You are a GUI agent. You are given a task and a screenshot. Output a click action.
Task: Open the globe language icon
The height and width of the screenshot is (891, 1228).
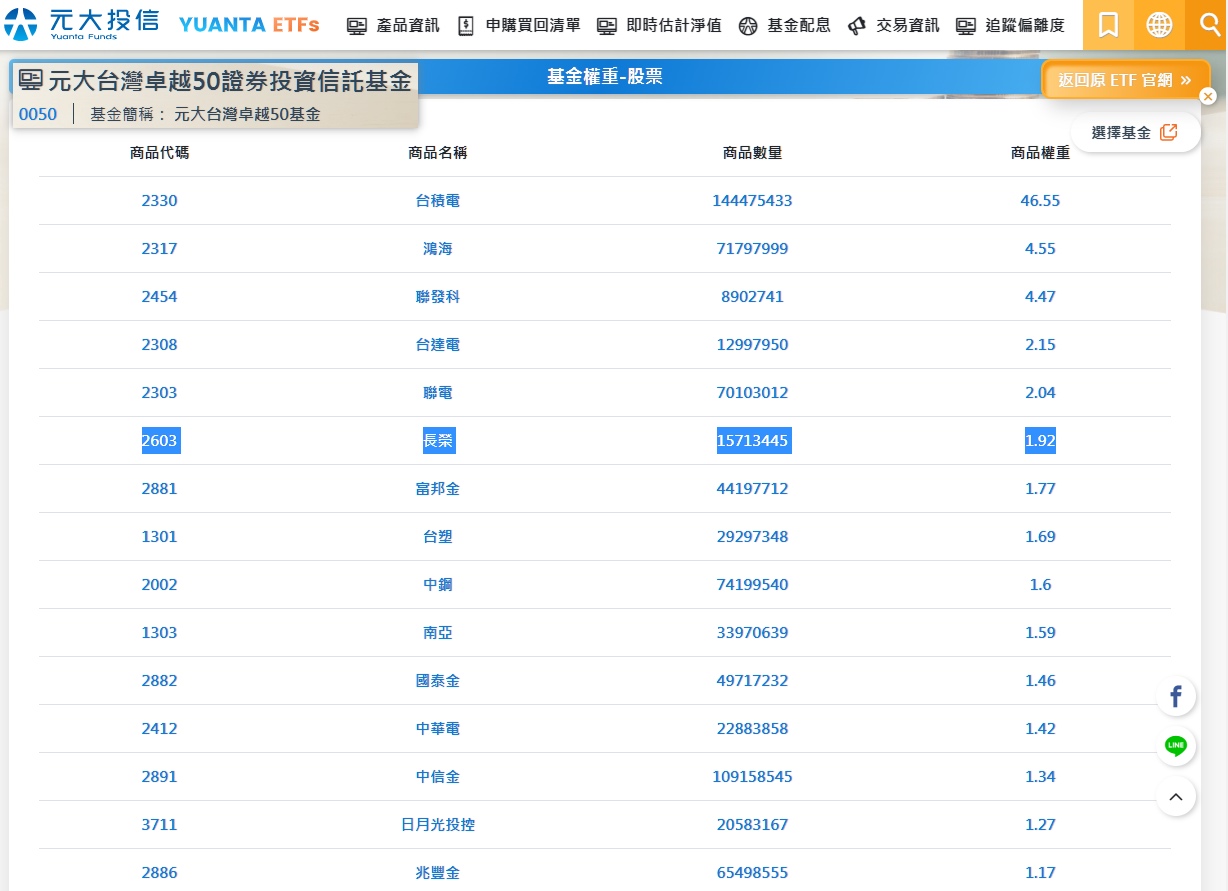click(1159, 25)
